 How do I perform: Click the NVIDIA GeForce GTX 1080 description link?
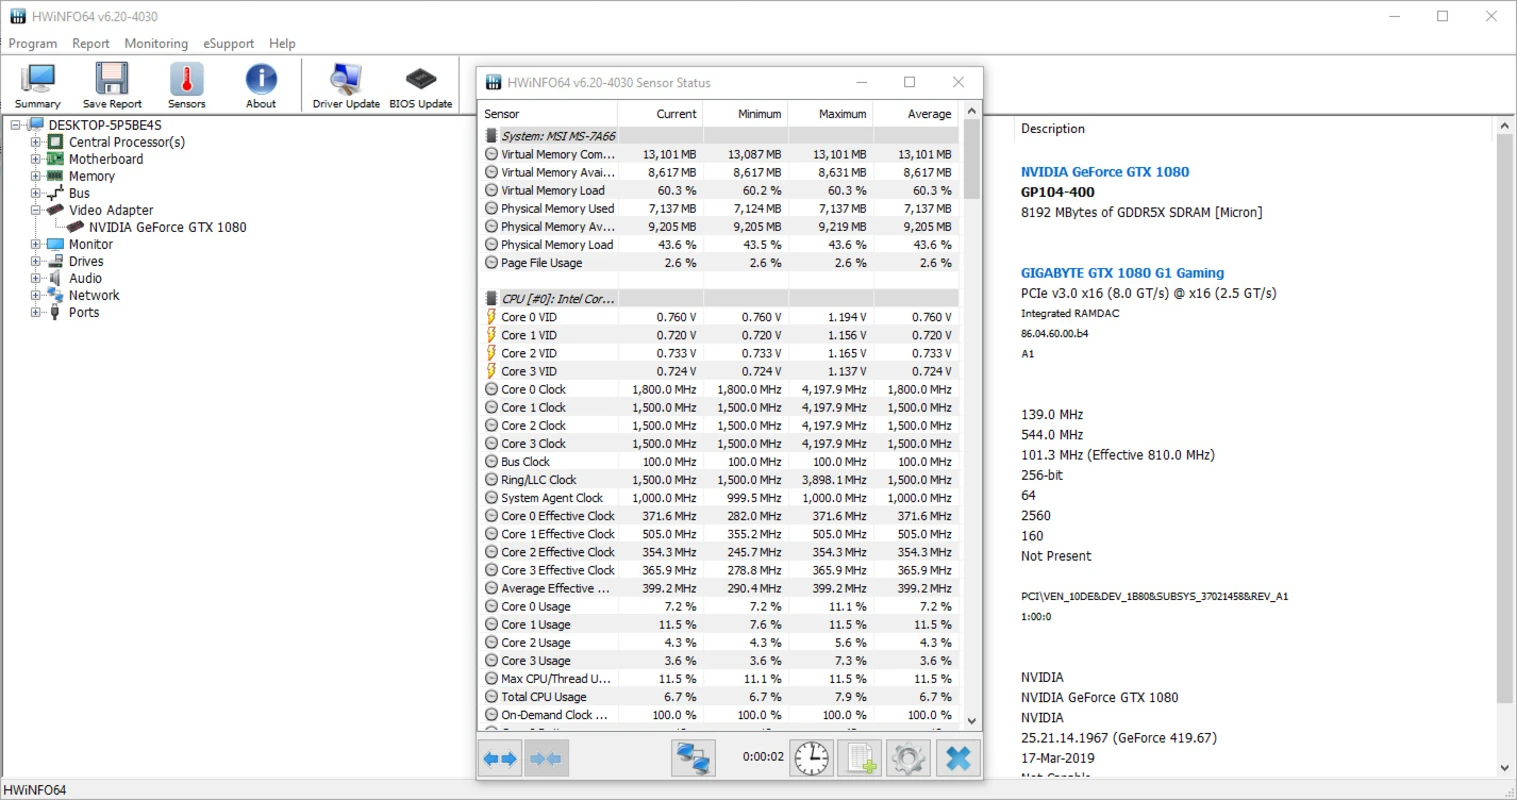point(1104,172)
